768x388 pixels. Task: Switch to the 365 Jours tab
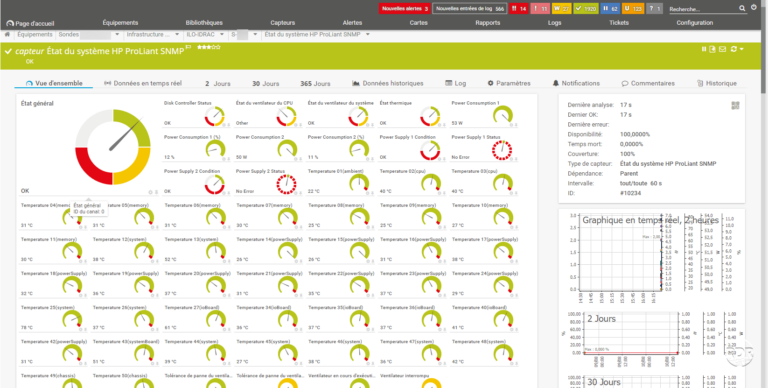point(315,84)
